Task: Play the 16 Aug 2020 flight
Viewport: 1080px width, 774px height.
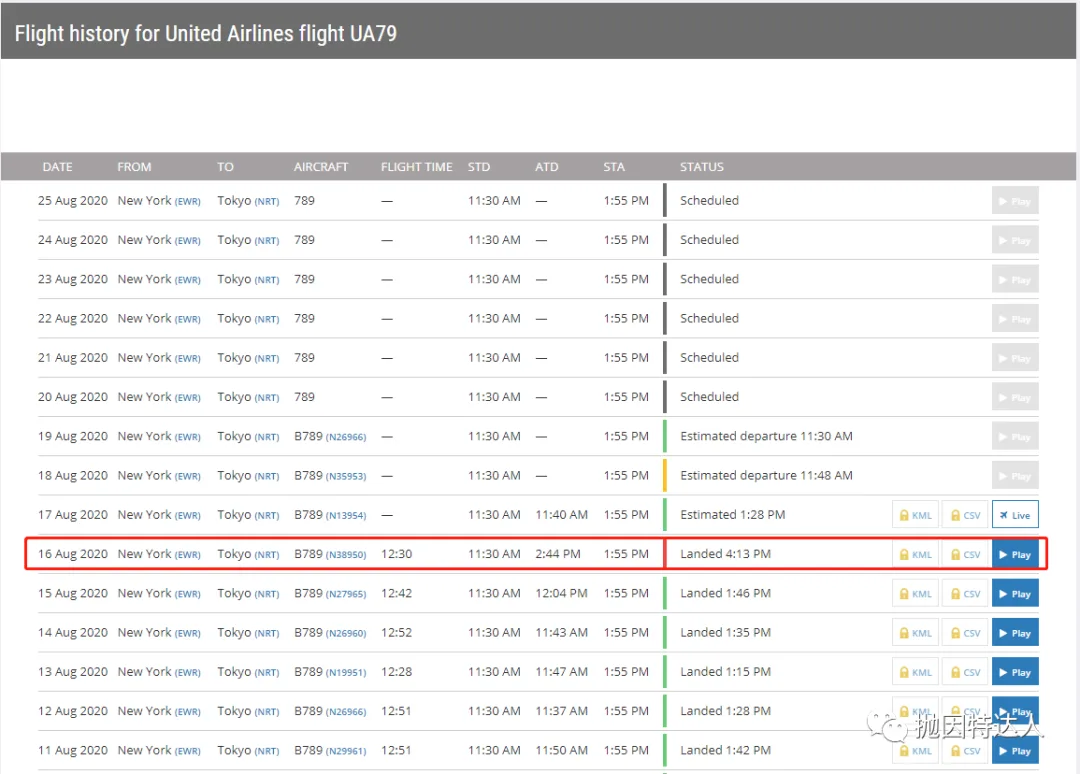Action: point(1014,554)
